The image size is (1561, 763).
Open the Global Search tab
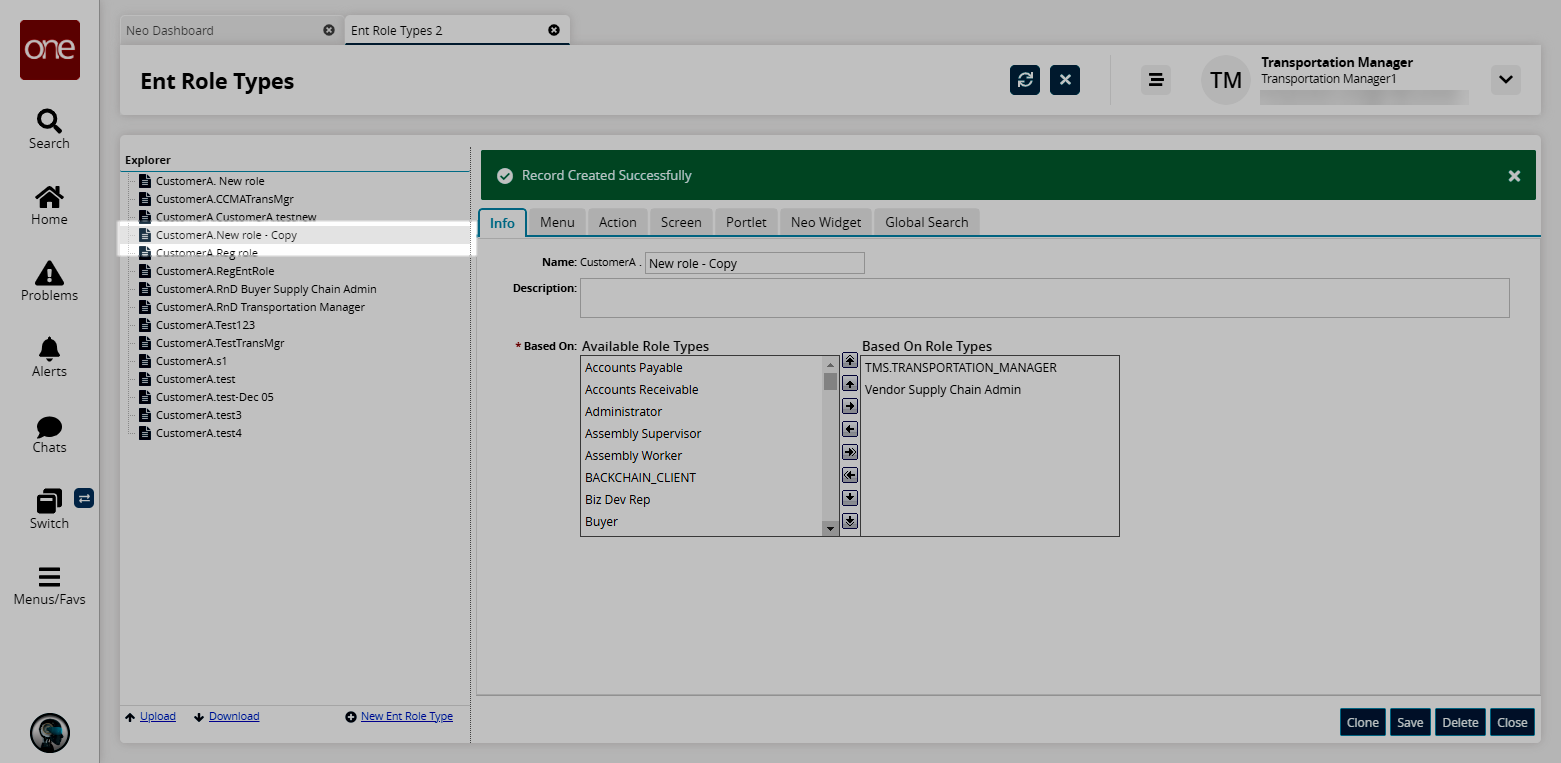[926, 222]
